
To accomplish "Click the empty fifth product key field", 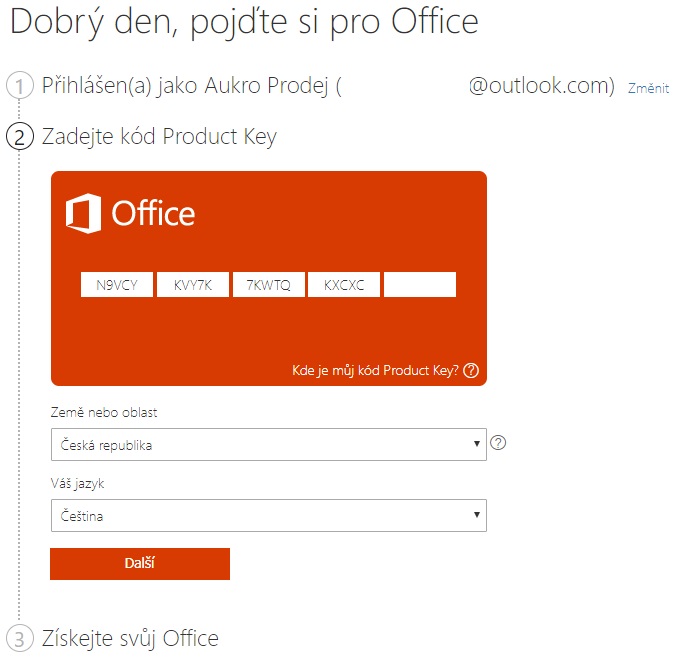I will pos(420,285).
